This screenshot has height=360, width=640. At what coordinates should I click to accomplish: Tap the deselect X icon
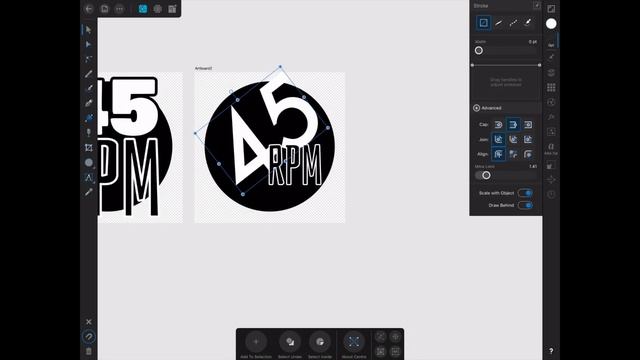pyautogui.click(x=89, y=322)
